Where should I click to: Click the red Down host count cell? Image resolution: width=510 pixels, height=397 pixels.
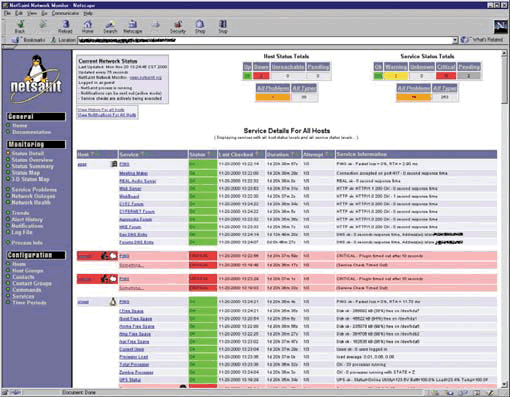(261, 76)
